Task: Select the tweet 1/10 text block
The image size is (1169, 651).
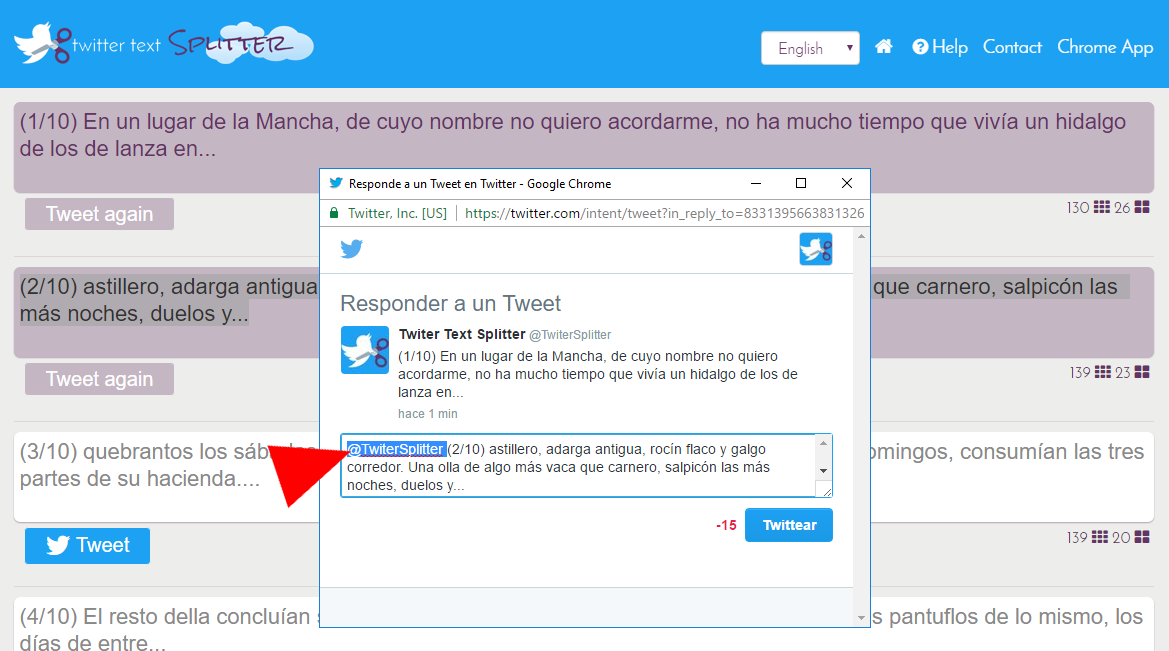Action: (x=584, y=147)
